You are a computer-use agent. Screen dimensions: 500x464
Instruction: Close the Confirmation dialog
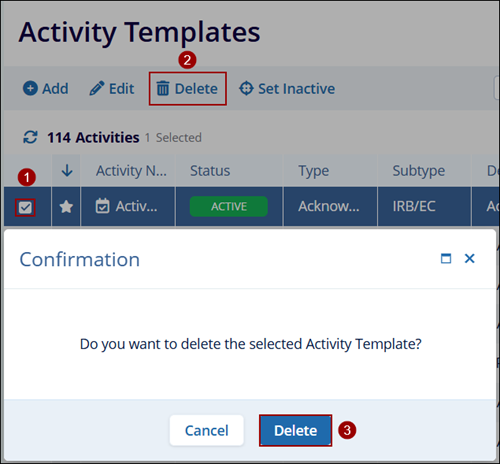click(x=470, y=258)
